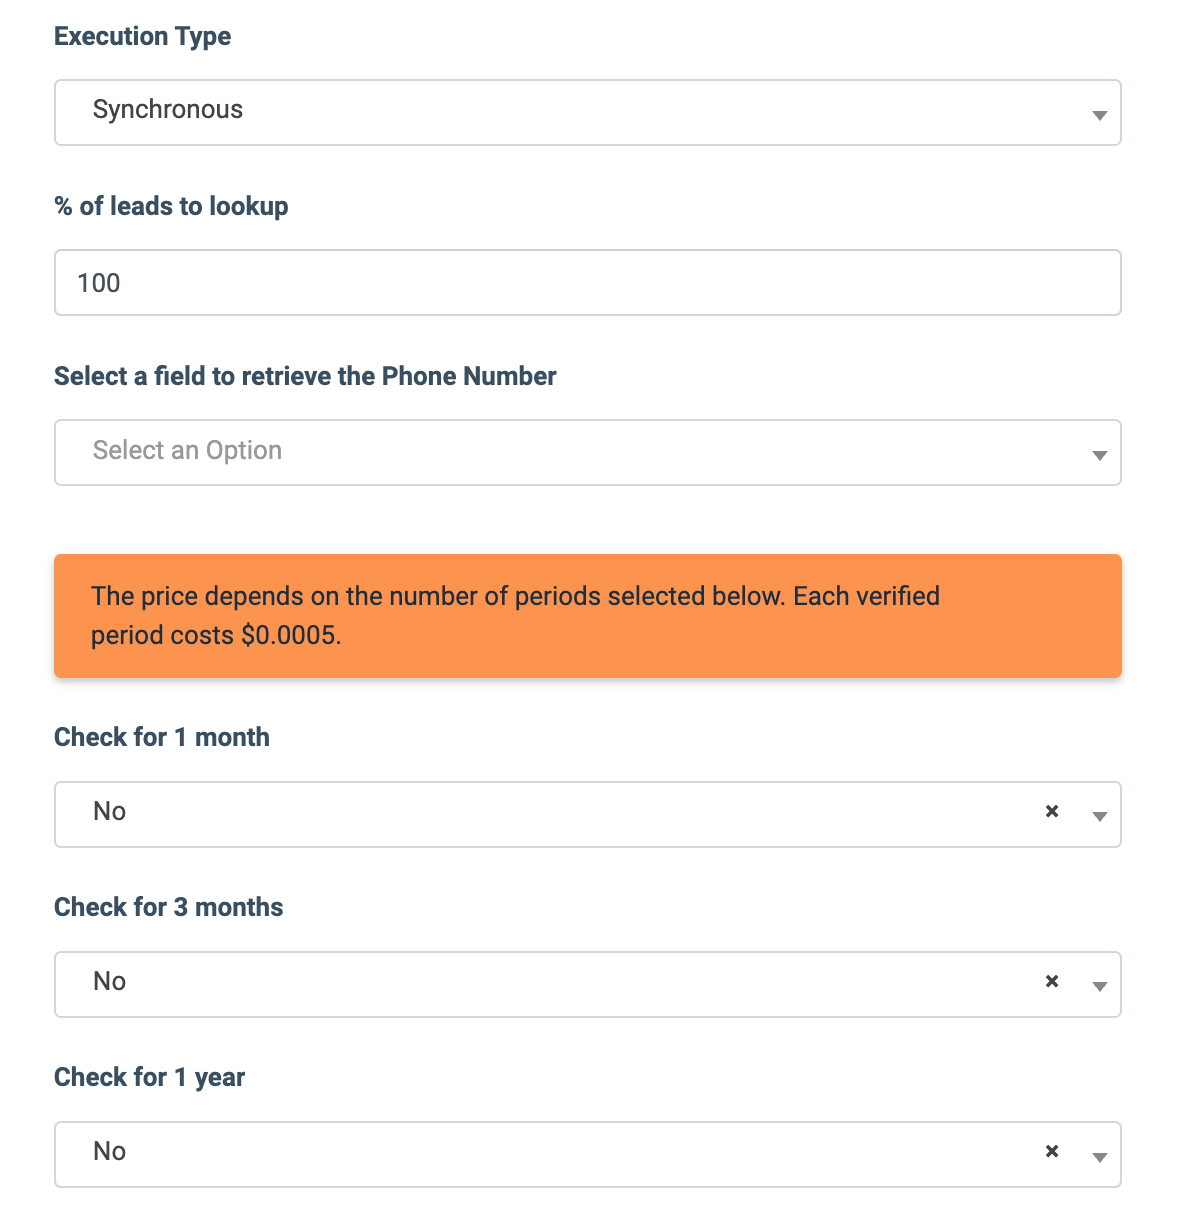Screen dimensions: 1178x1208
Task: Focus the % of leads input showing 100
Action: click(587, 283)
